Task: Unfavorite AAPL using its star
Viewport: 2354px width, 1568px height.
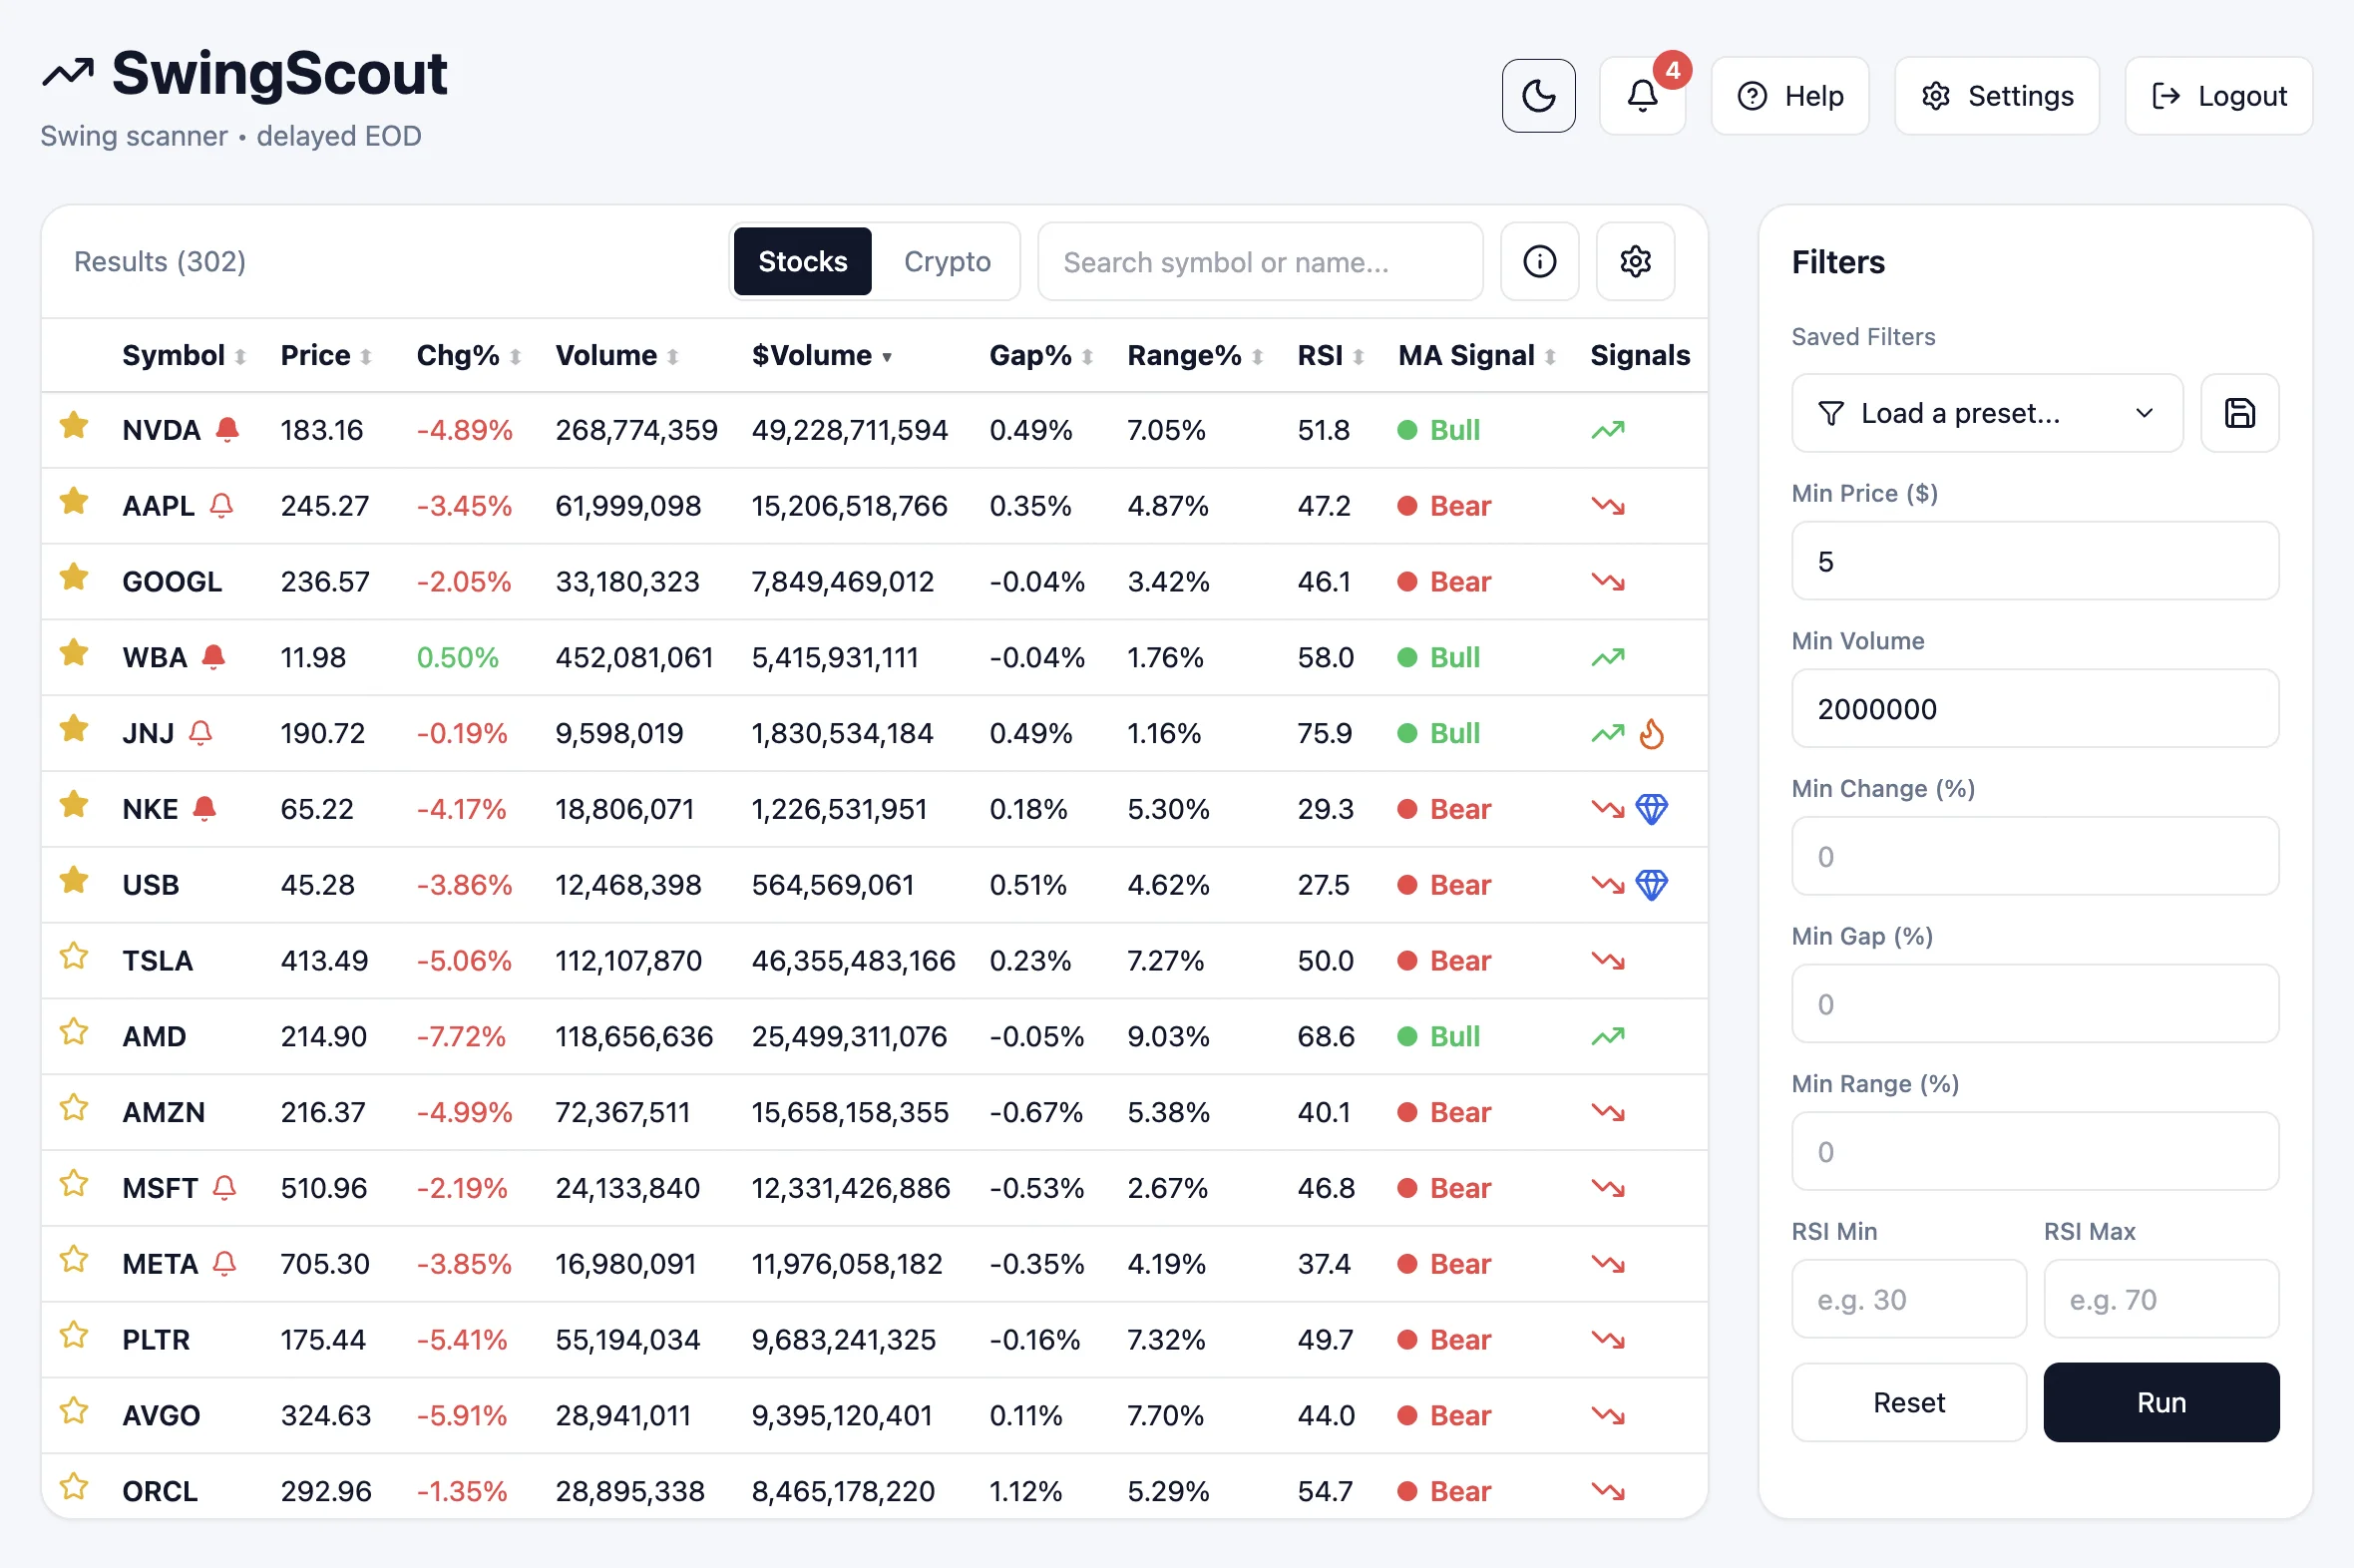Action: coord(74,503)
